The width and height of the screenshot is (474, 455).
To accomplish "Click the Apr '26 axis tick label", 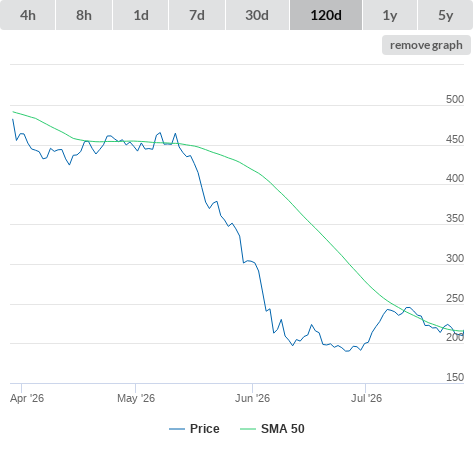I will (27, 398).
